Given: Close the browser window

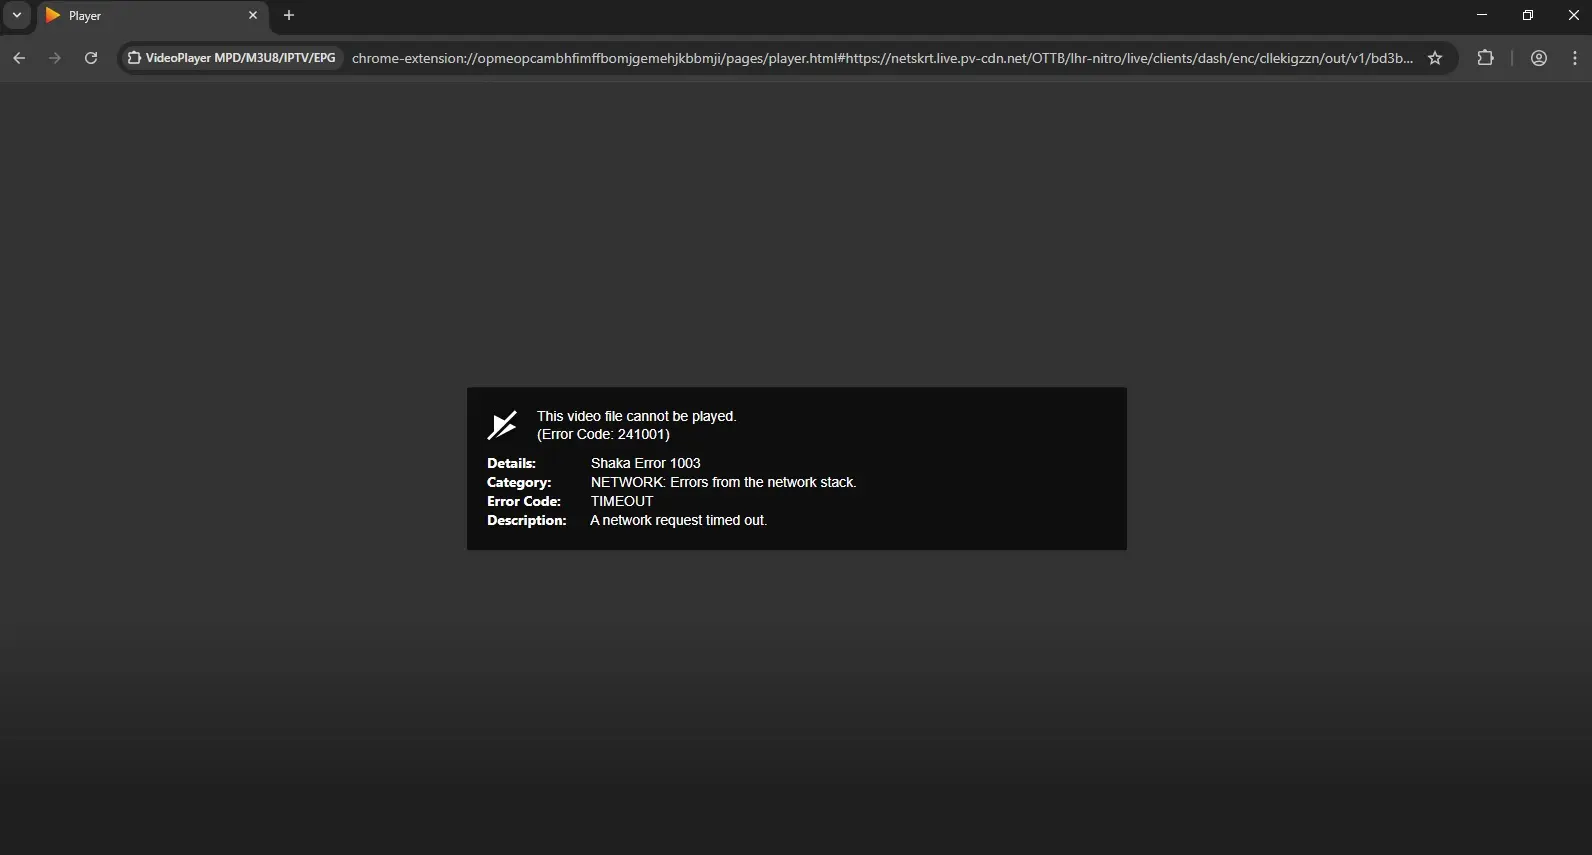Looking at the screenshot, I should pyautogui.click(x=1573, y=15).
